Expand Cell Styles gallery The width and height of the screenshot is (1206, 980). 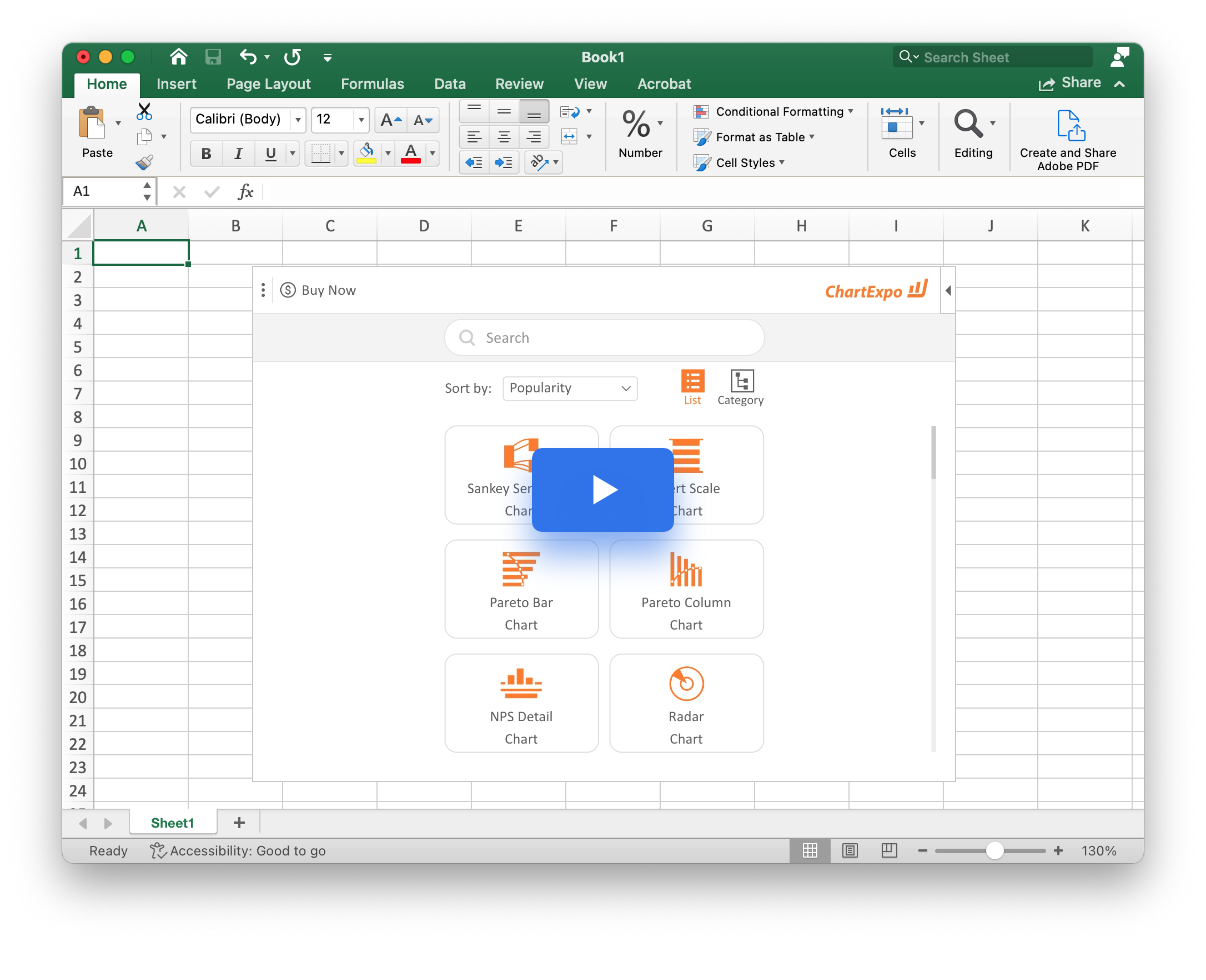point(739,163)
